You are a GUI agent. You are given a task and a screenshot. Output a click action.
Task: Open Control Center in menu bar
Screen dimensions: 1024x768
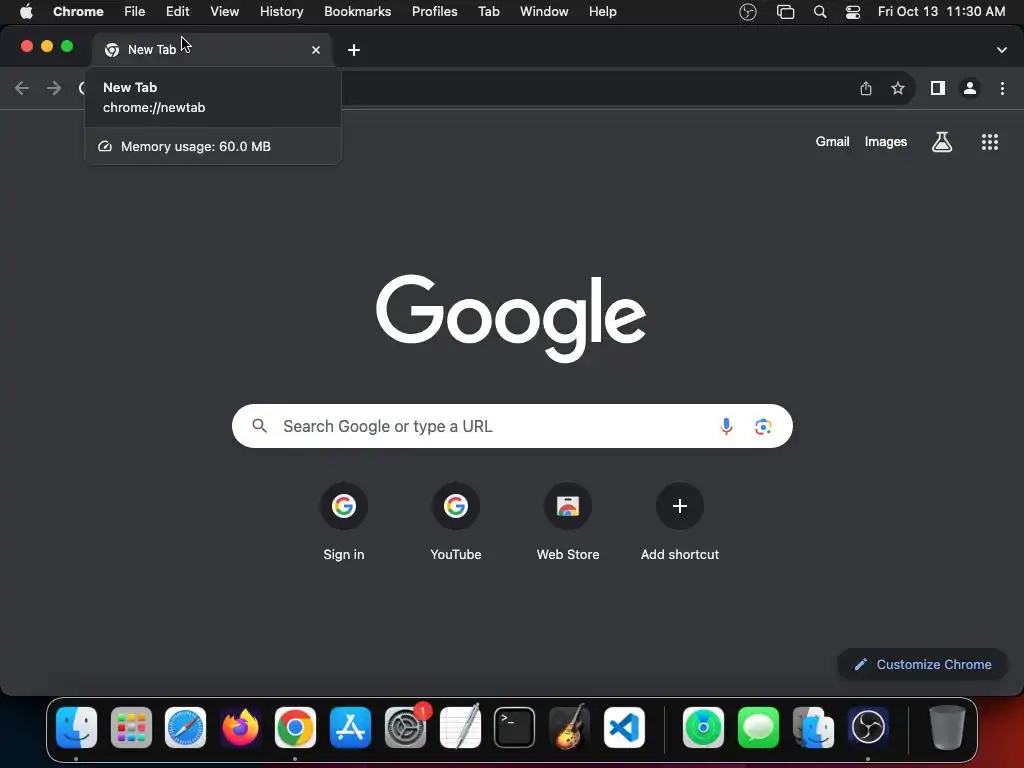852,12
